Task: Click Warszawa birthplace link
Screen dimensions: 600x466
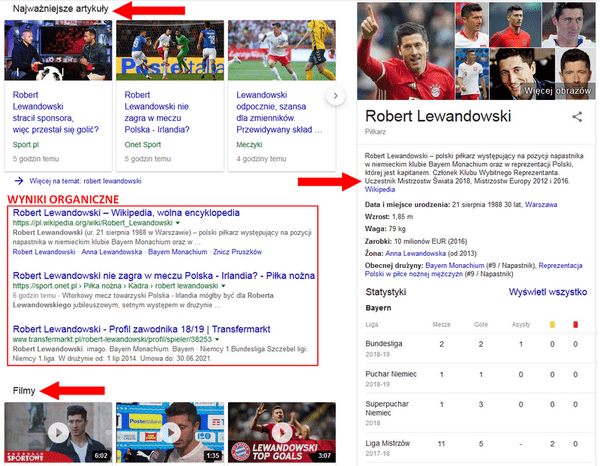Action: tap(541, 205)
